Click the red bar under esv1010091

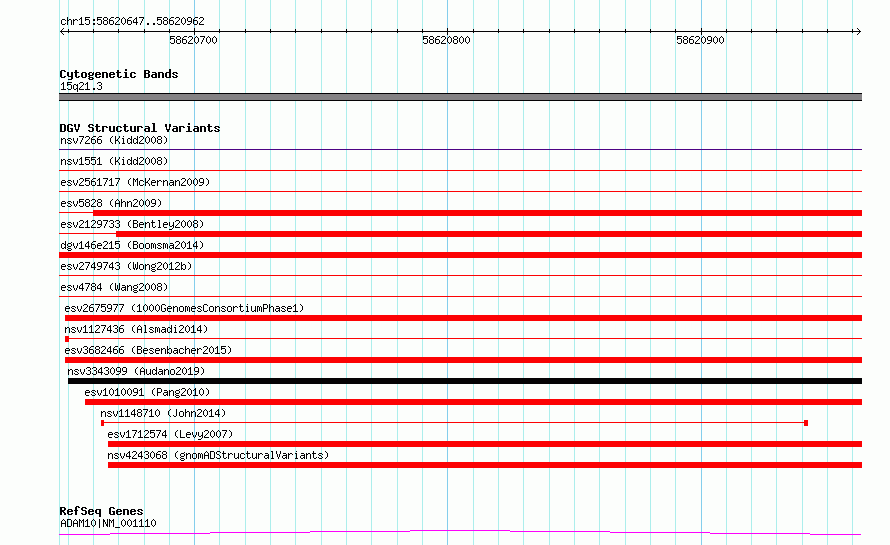pos(473,402)
